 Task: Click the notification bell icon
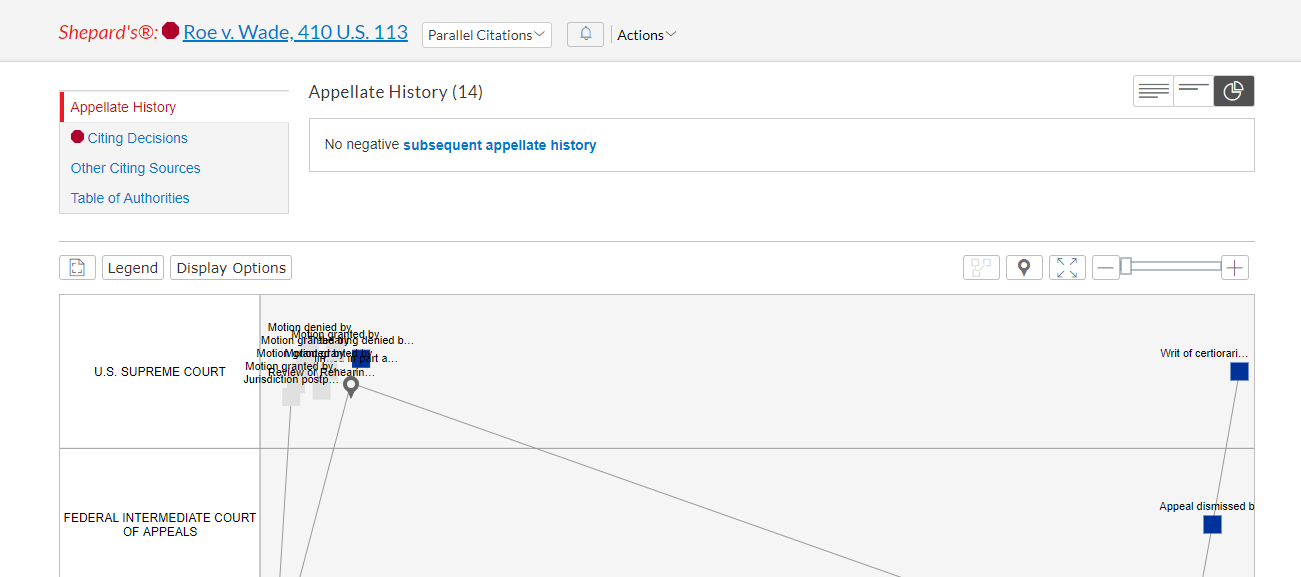[585, 34]
